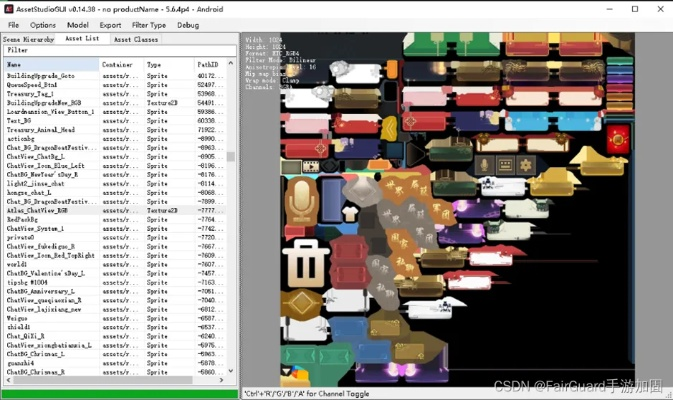Open the Filter Type dropdown menu
Image resolution: width=673 pixels, height=400 pixels.
coord(148,25)
